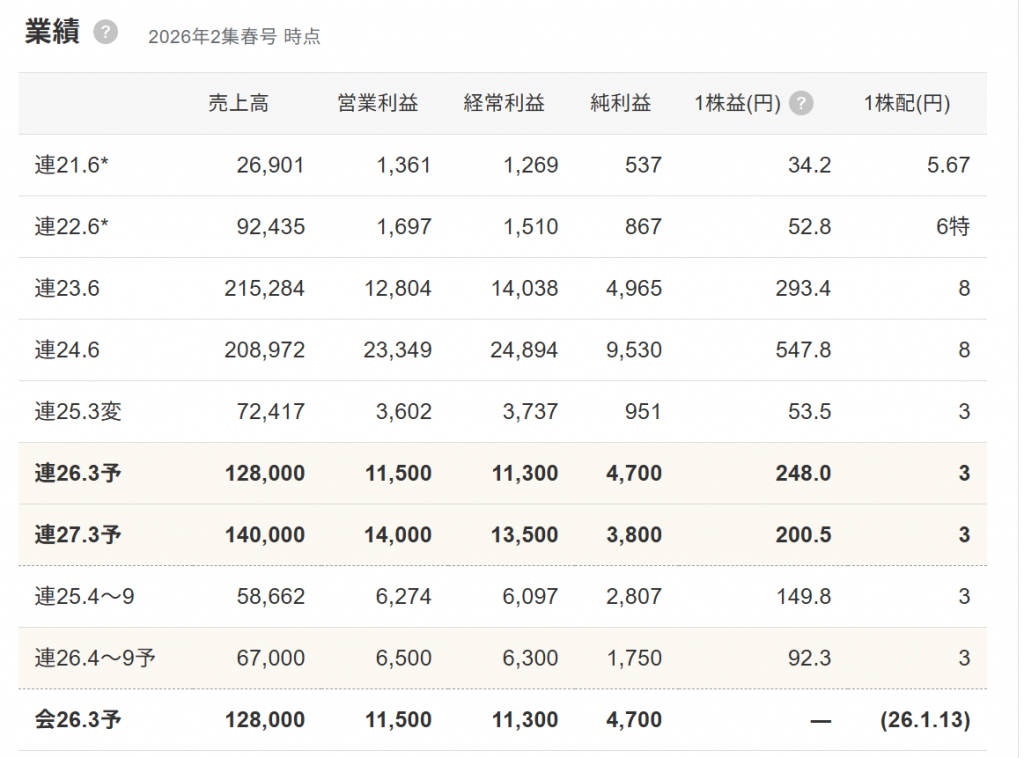
Task: Click the 2026年2集春号 時点 text
Action: [x=234, y=37]
